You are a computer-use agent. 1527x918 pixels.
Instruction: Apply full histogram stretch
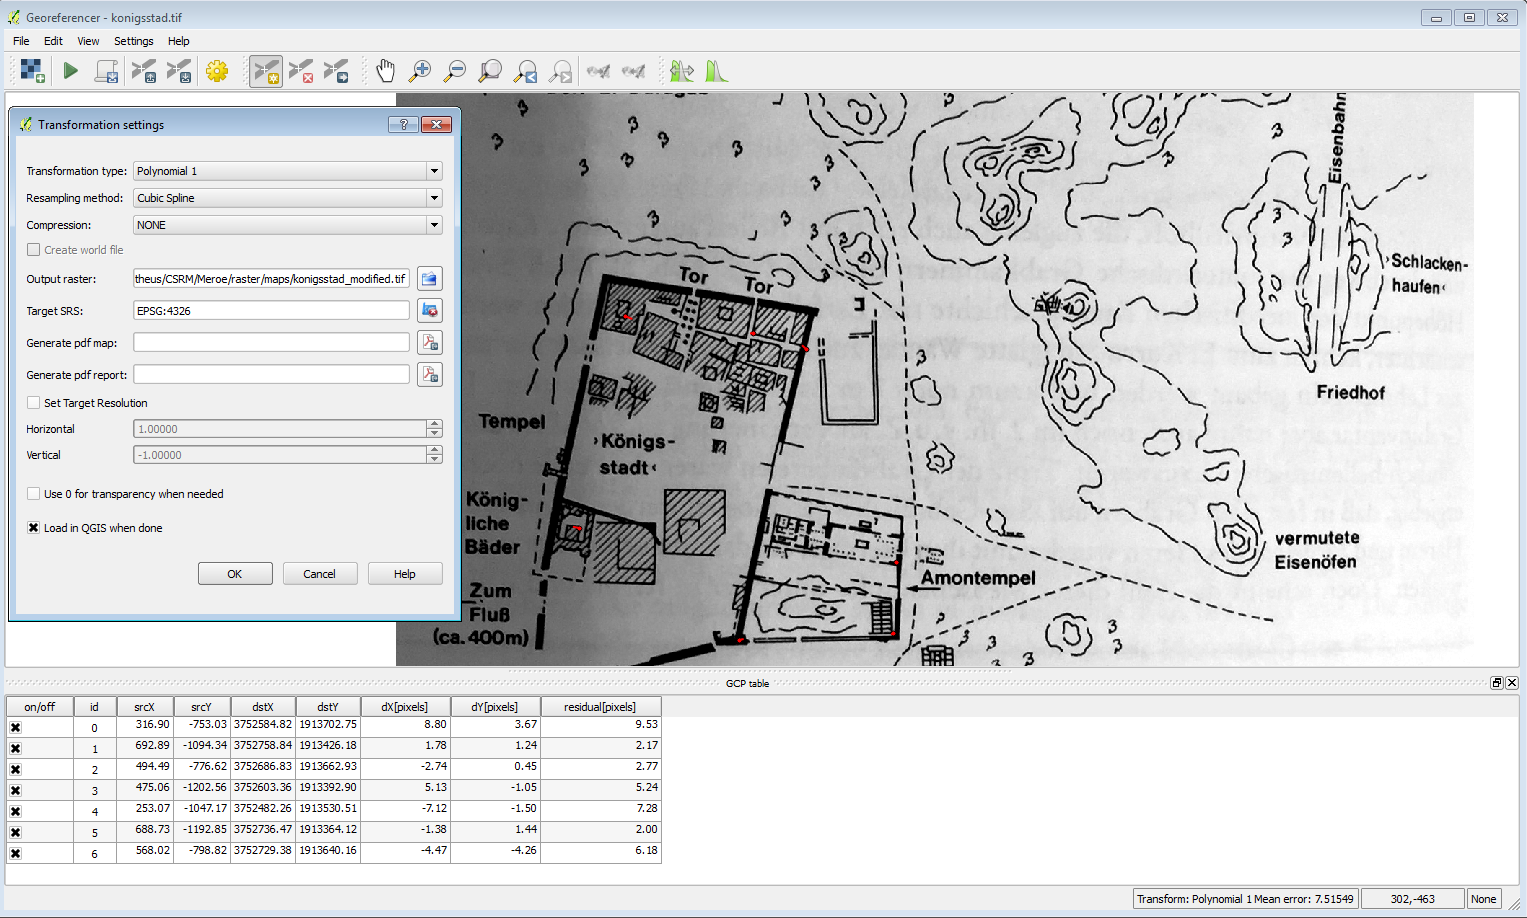[716, 71]
